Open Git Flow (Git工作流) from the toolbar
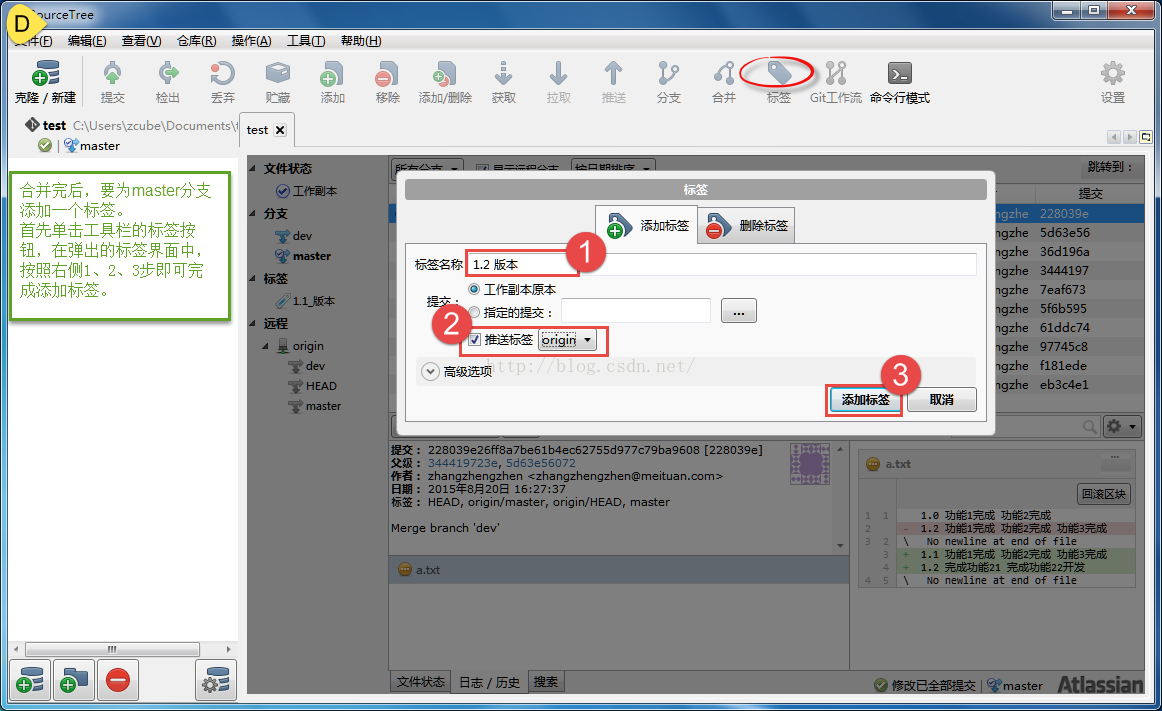Viewport: 1162px width, 711px height. click(836, 74)
